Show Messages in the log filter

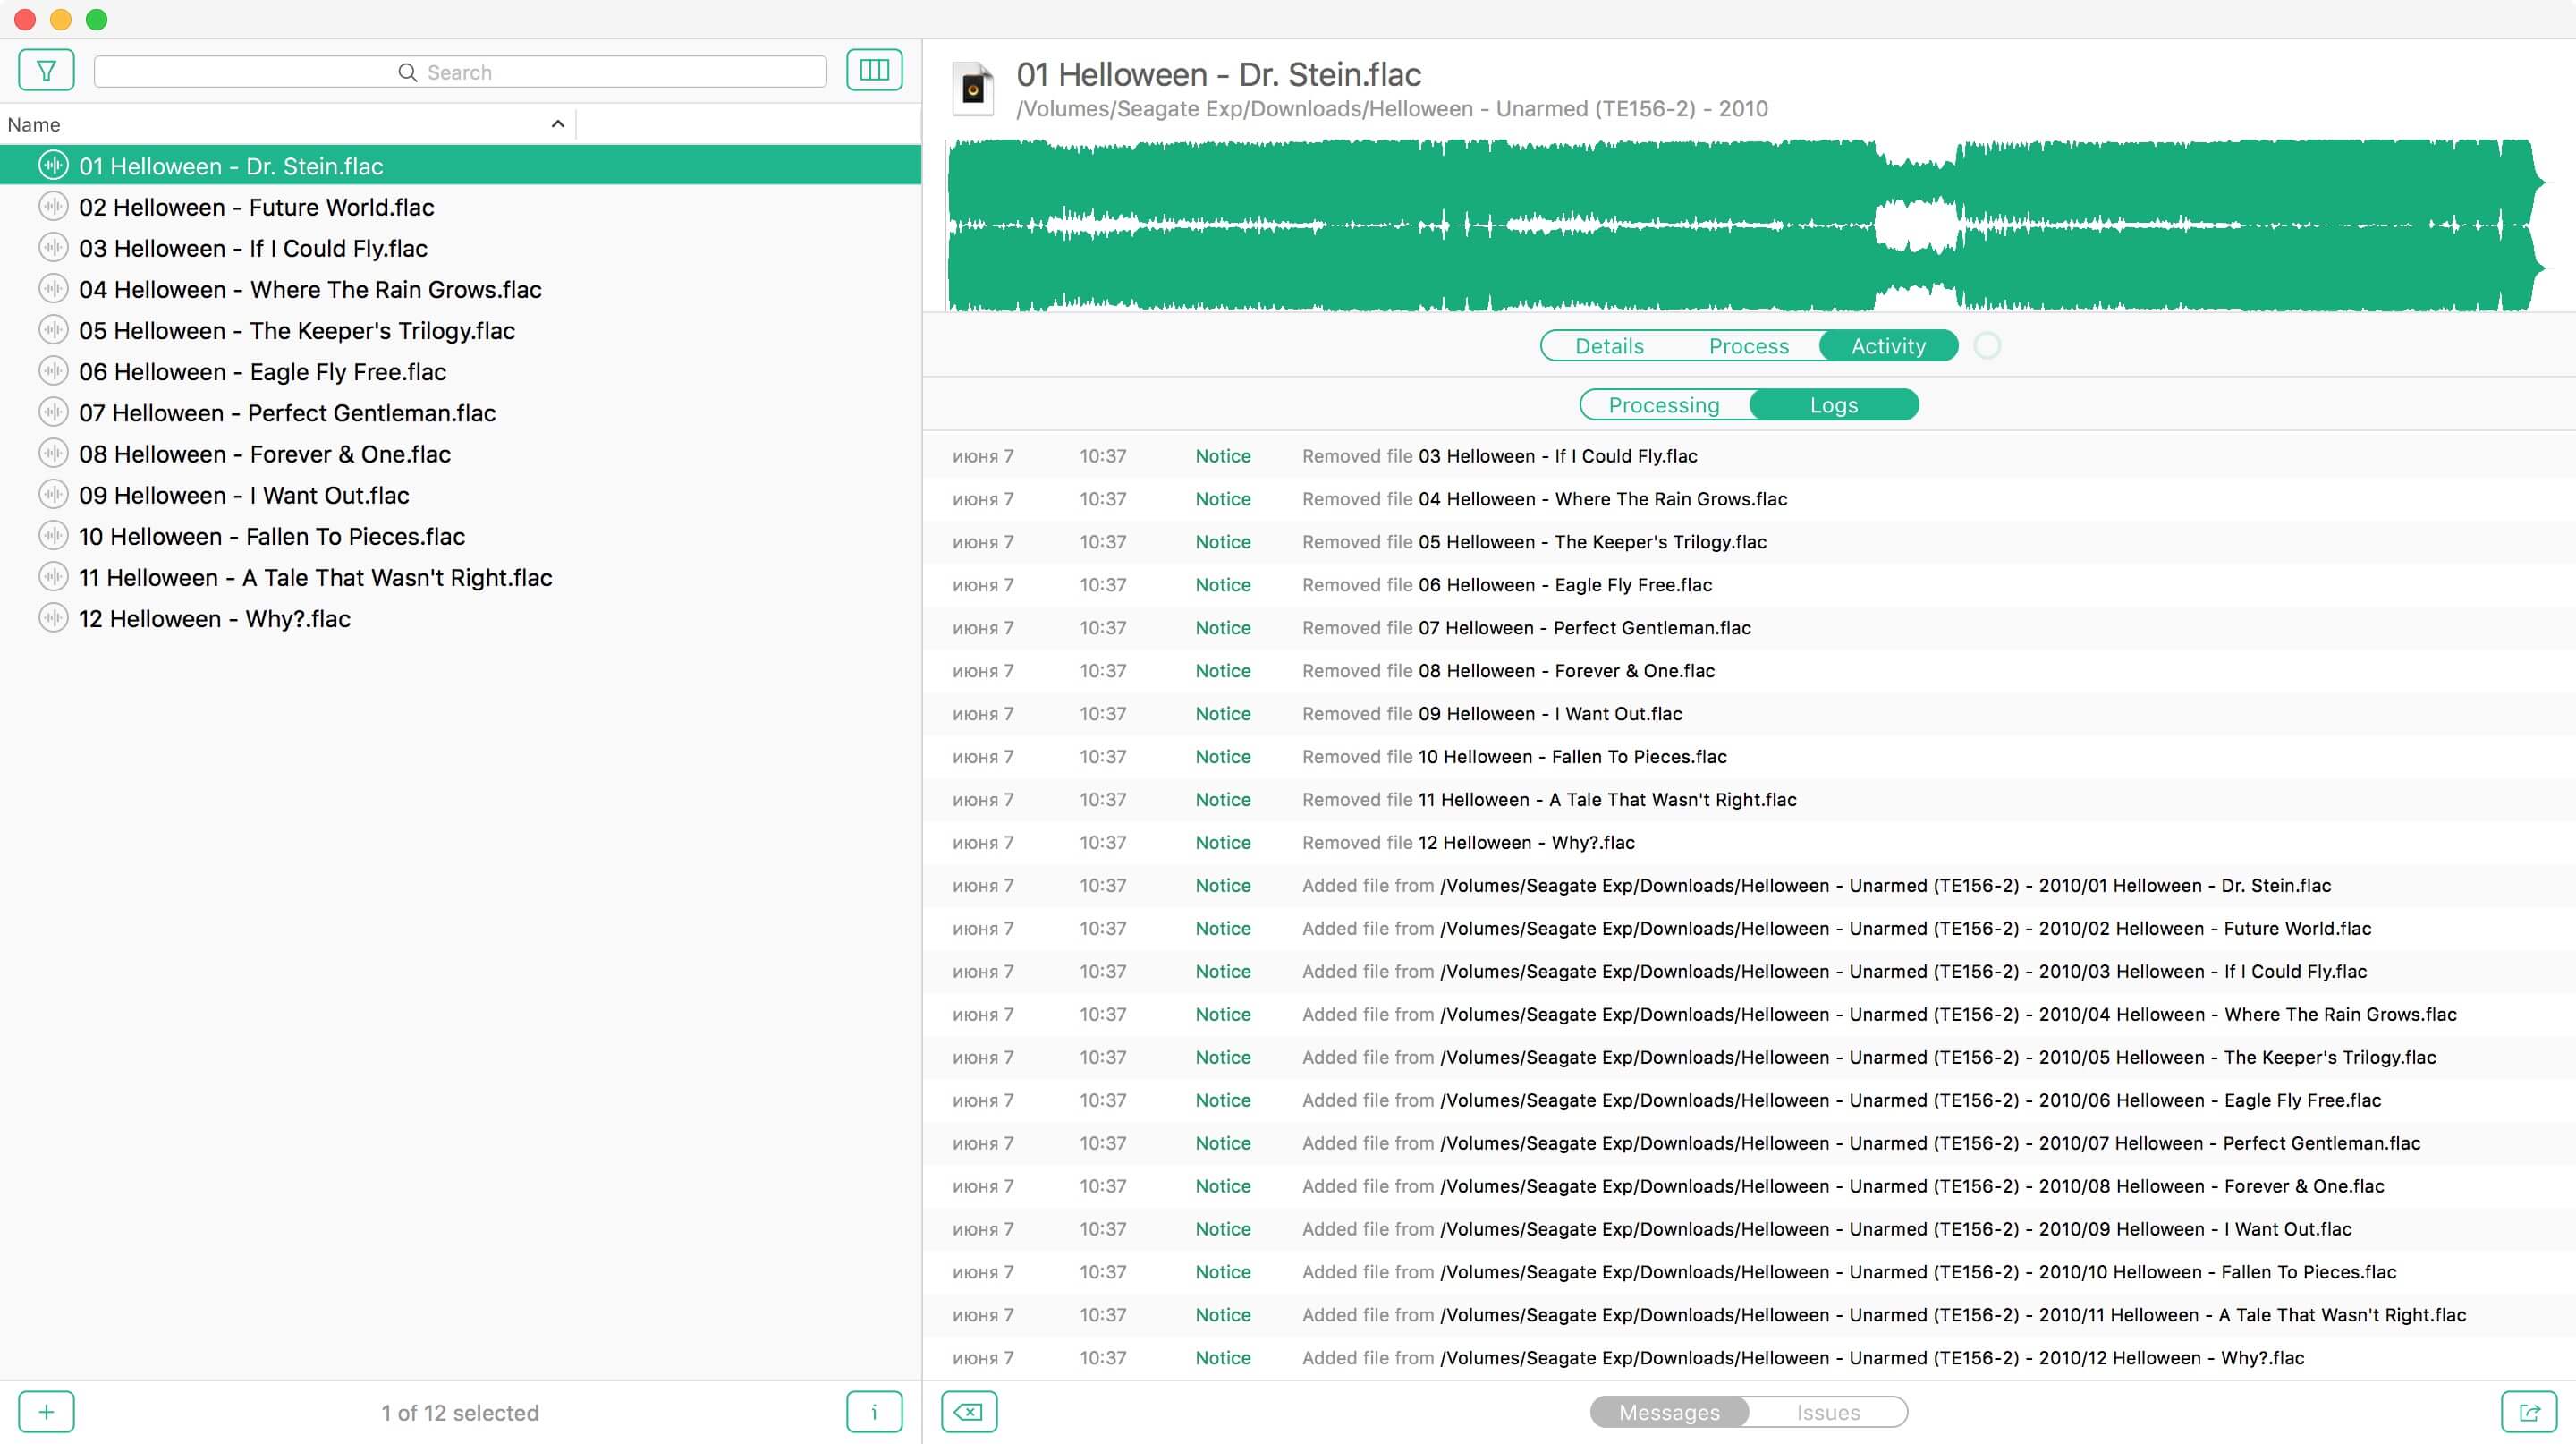point(1669,1412)
